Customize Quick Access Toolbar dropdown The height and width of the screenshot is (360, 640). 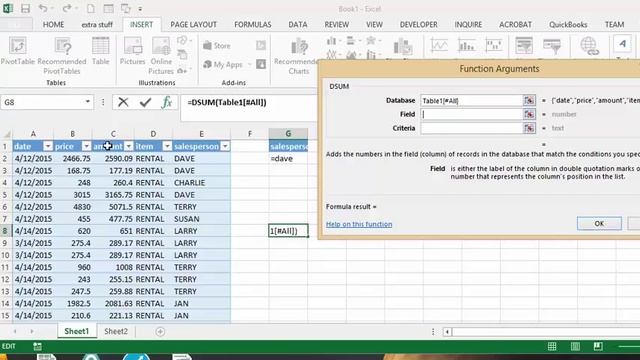tap(140, 9)
